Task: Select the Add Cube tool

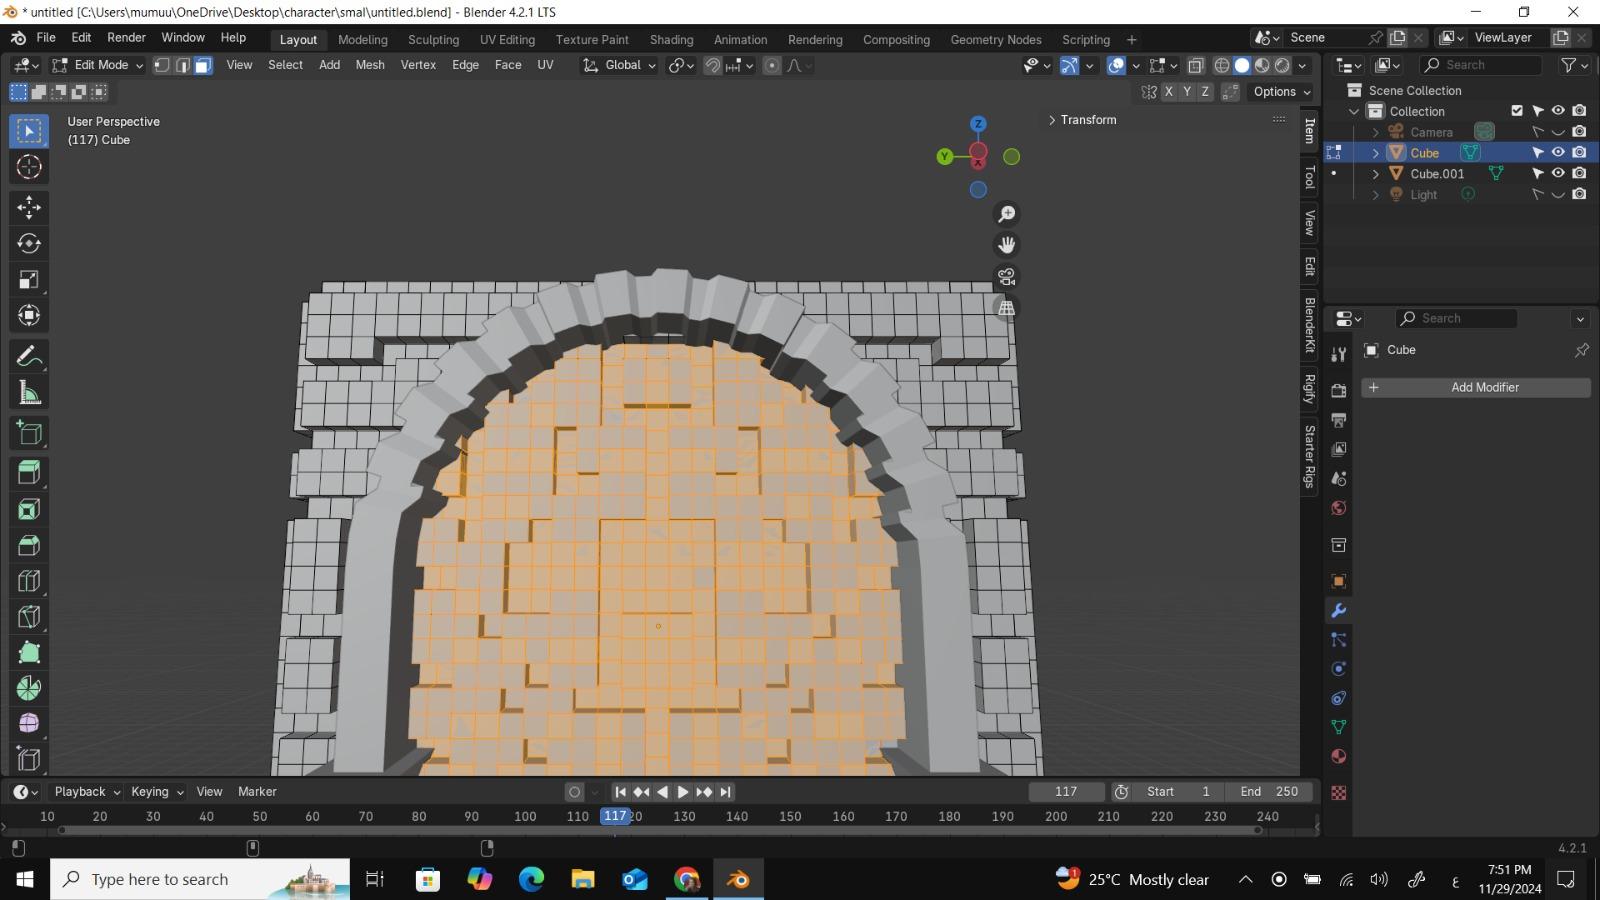Action: click(29, 433)
